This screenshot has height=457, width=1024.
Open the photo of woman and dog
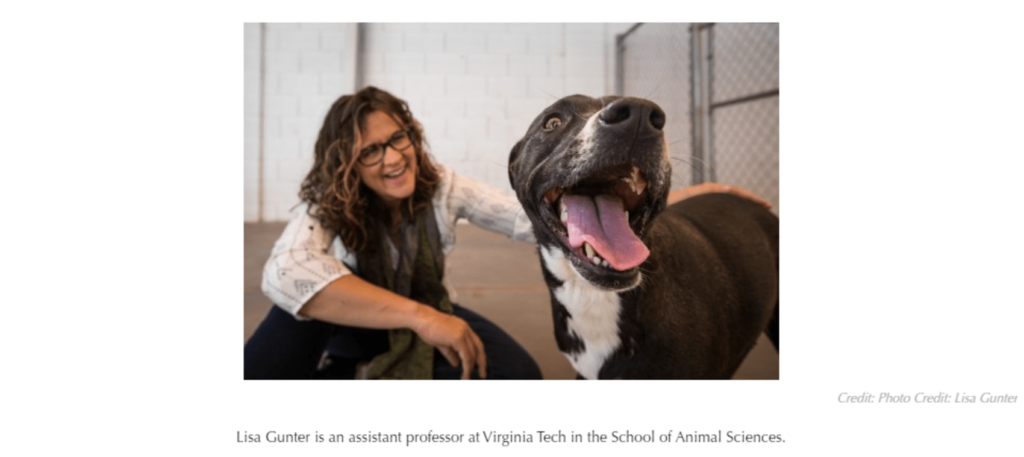point(511,201)
